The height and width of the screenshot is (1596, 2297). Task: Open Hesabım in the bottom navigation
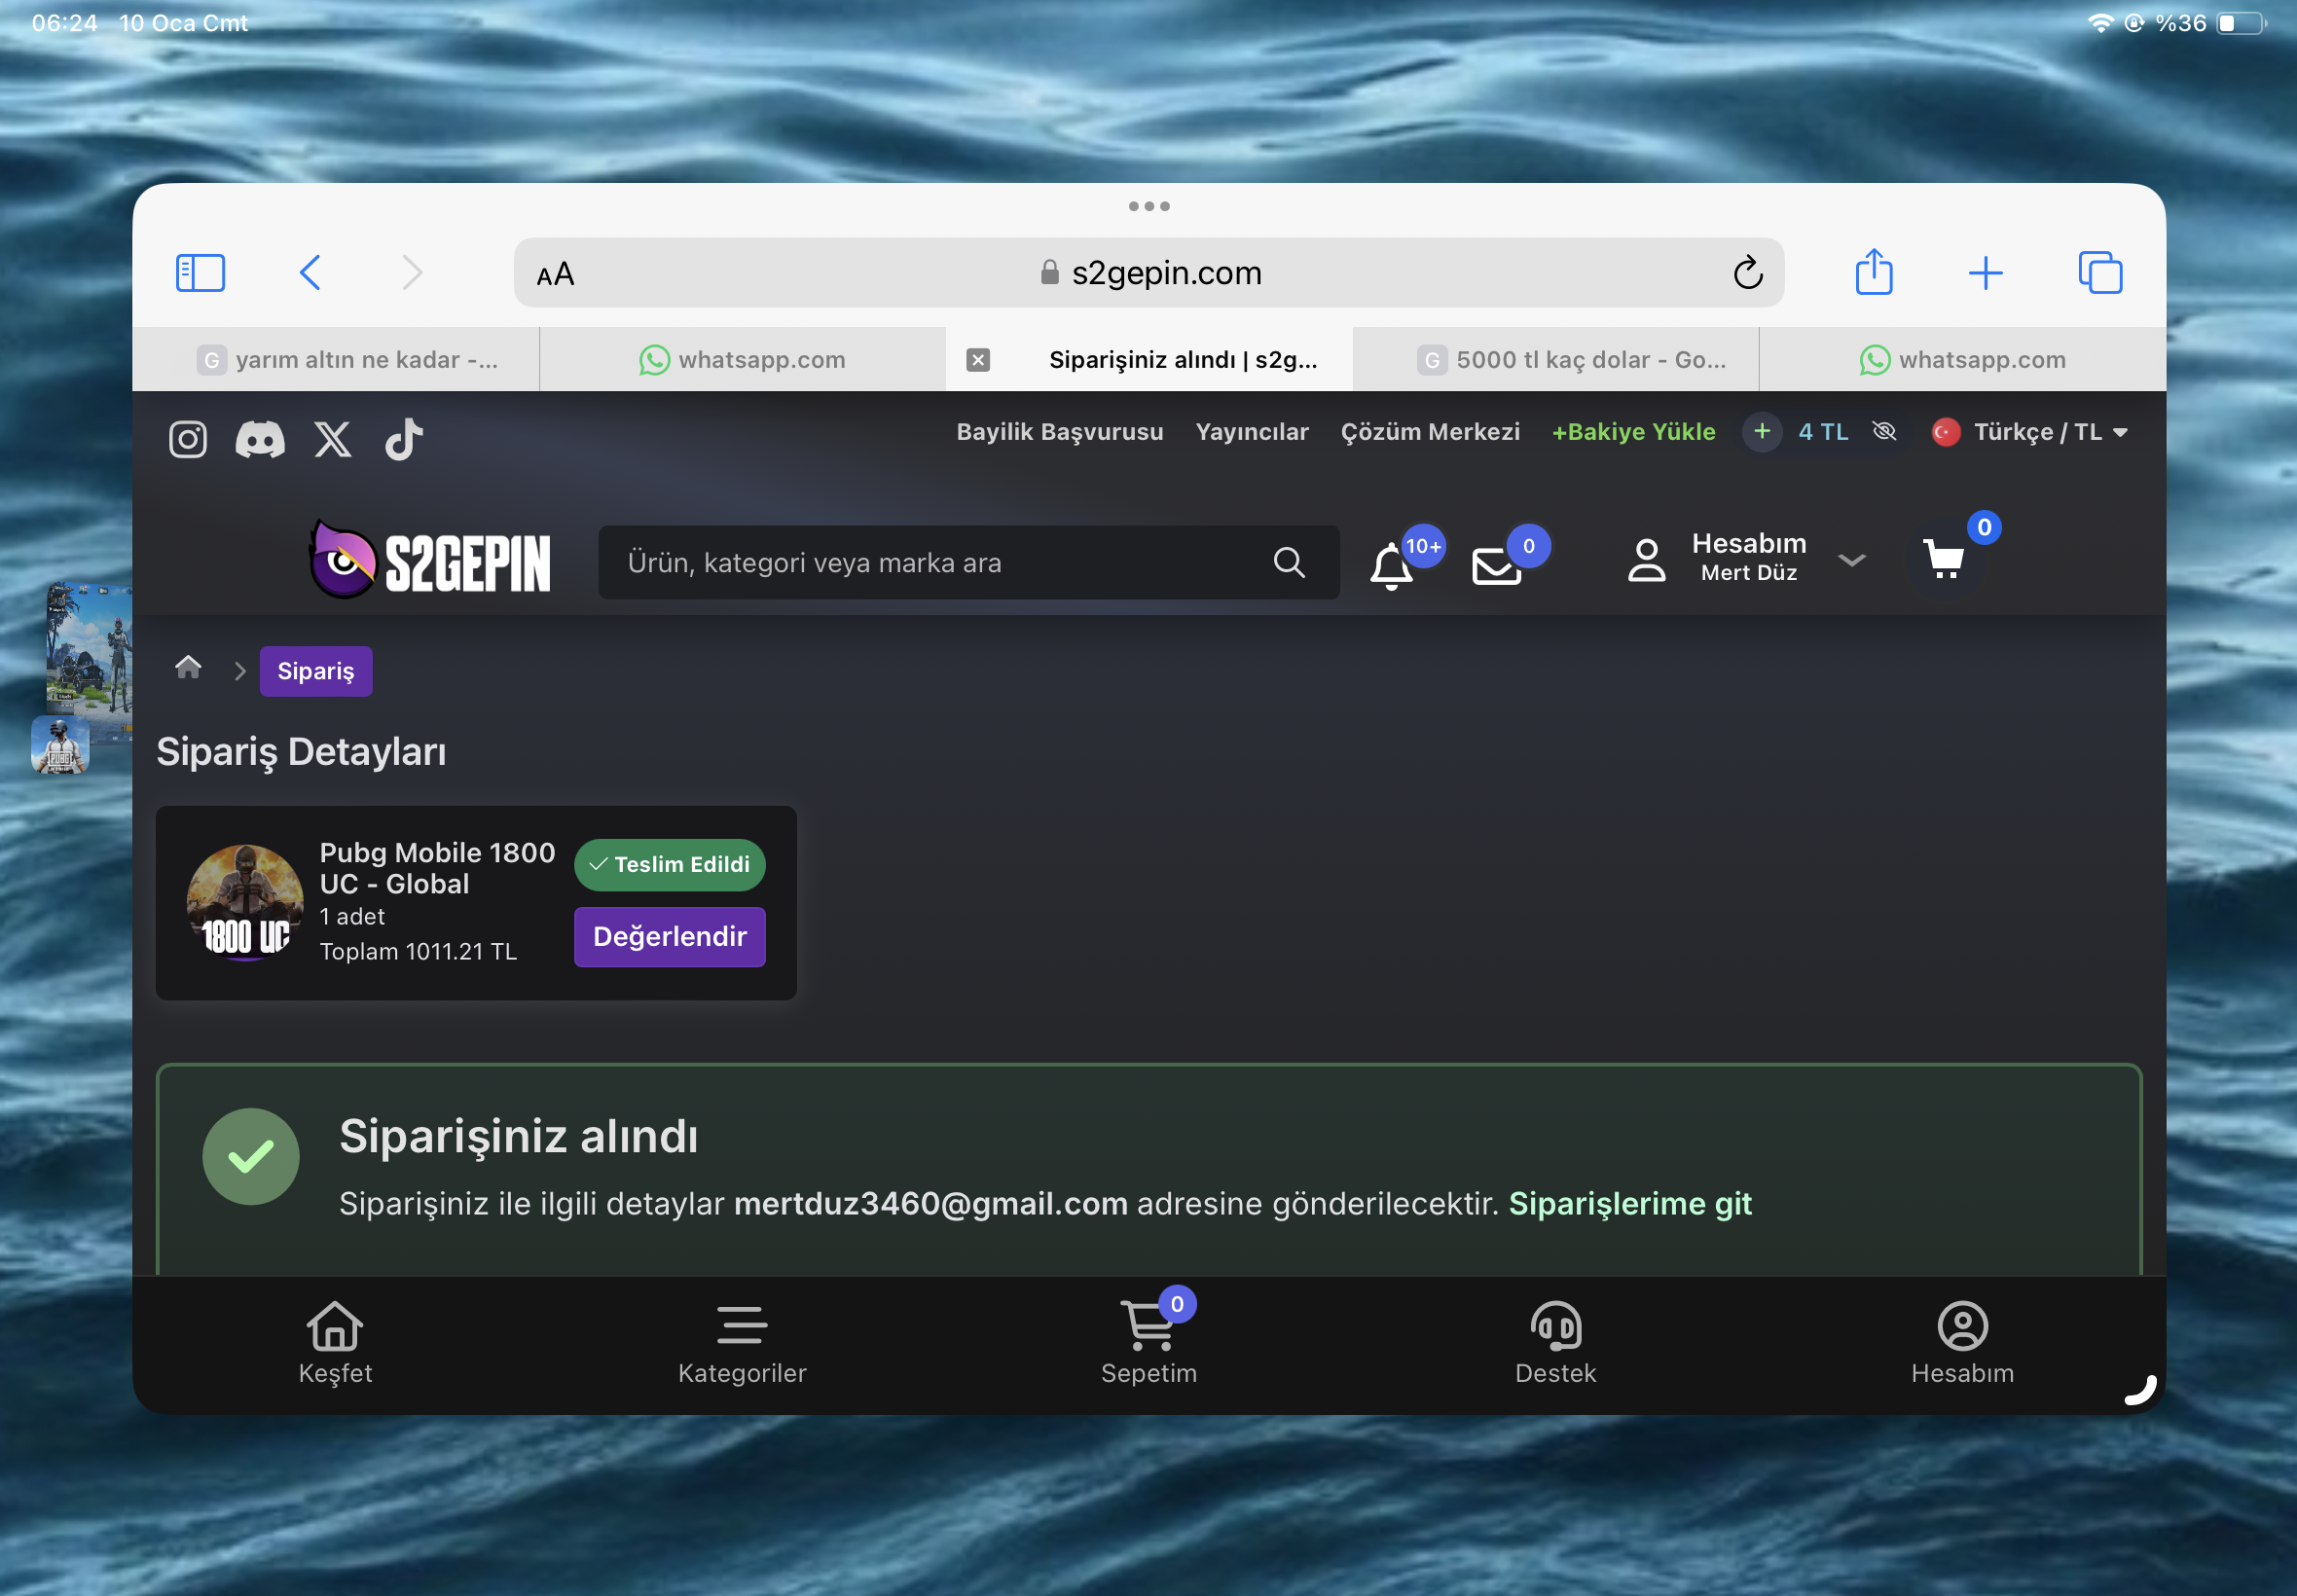[x=1962, y=1343]
